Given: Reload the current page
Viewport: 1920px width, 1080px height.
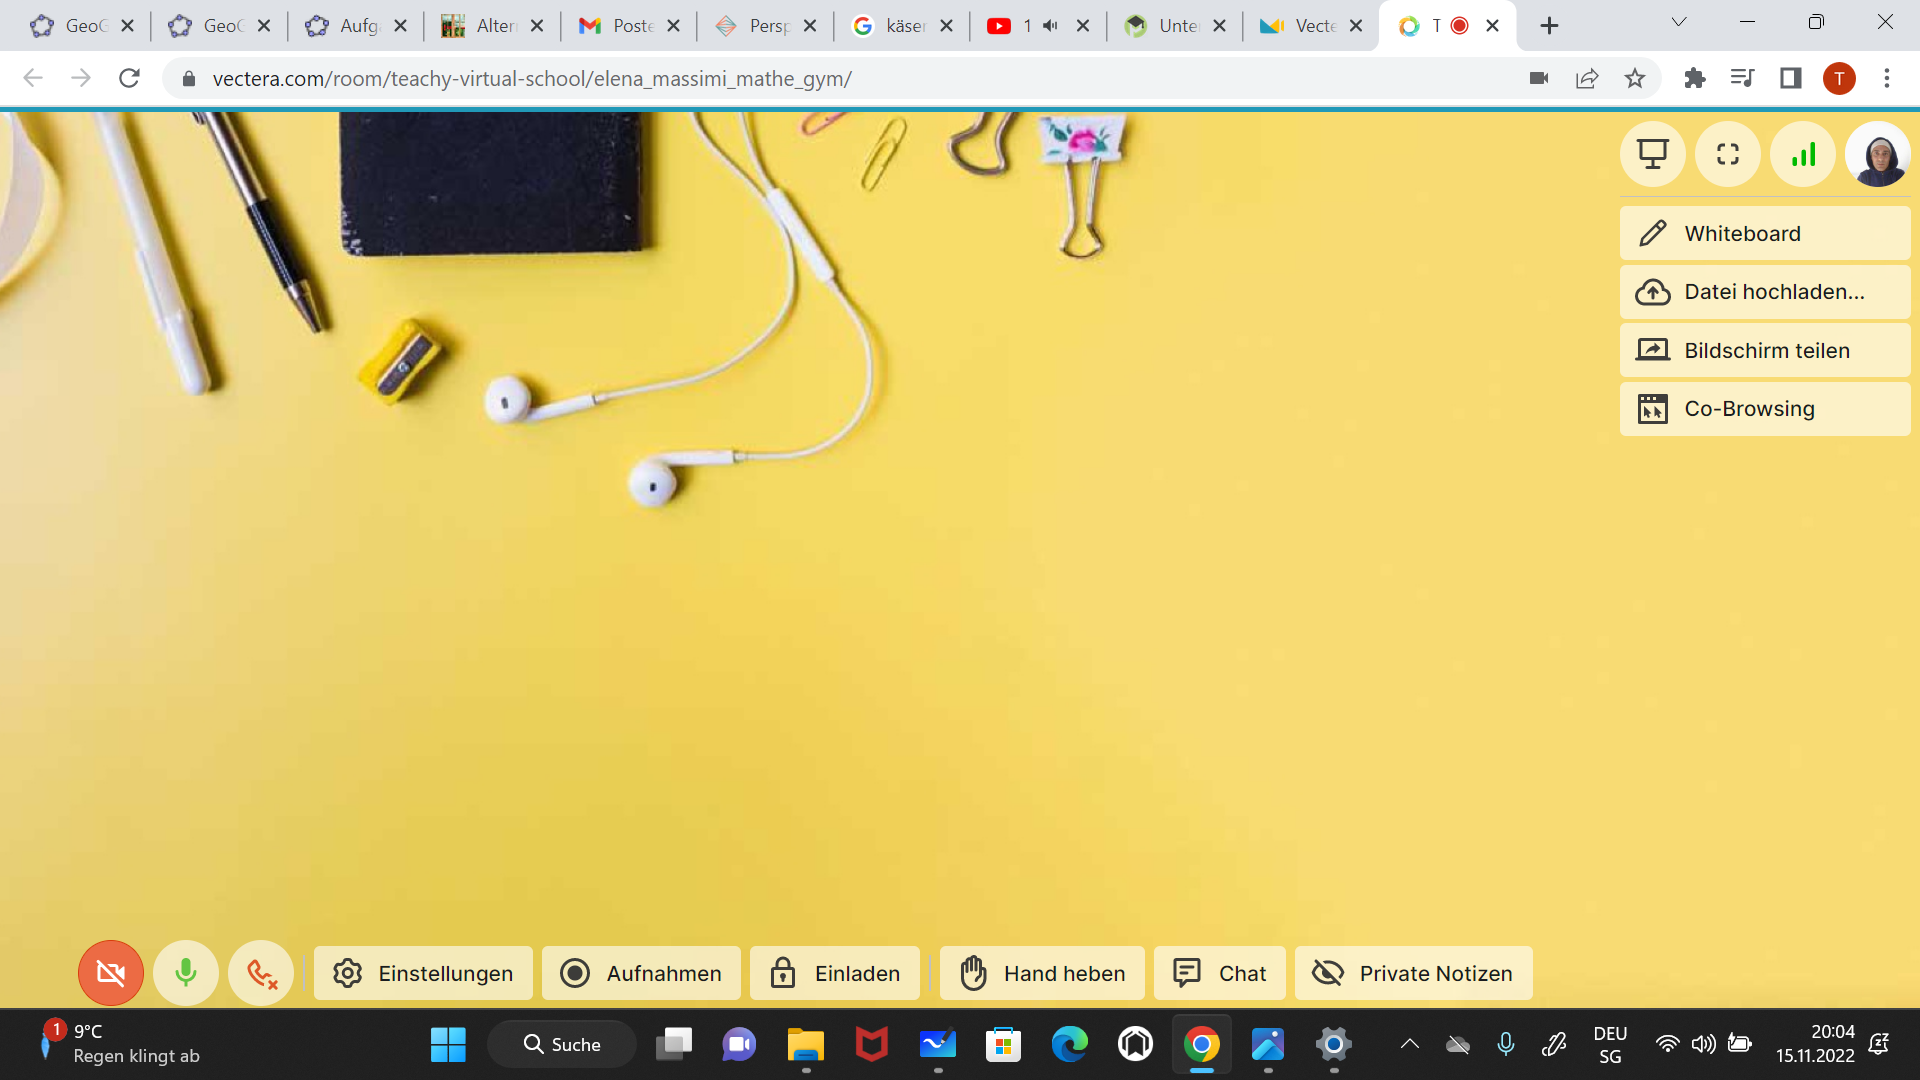Looking at the screenshot, I should (x=129, y=78).
